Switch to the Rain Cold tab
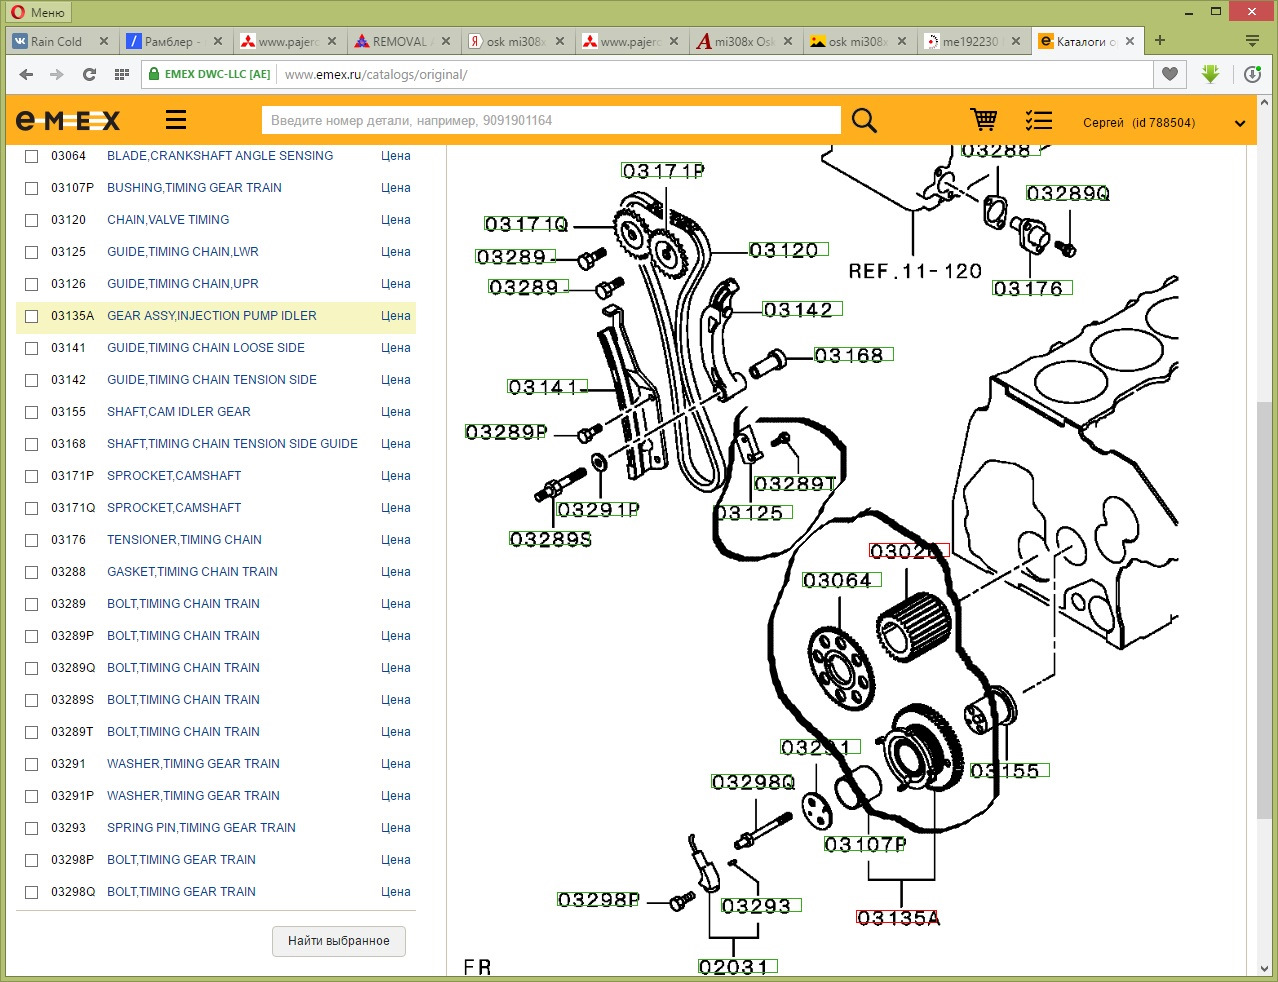Viewport: 1278px width, 982px height. (56, 41)
